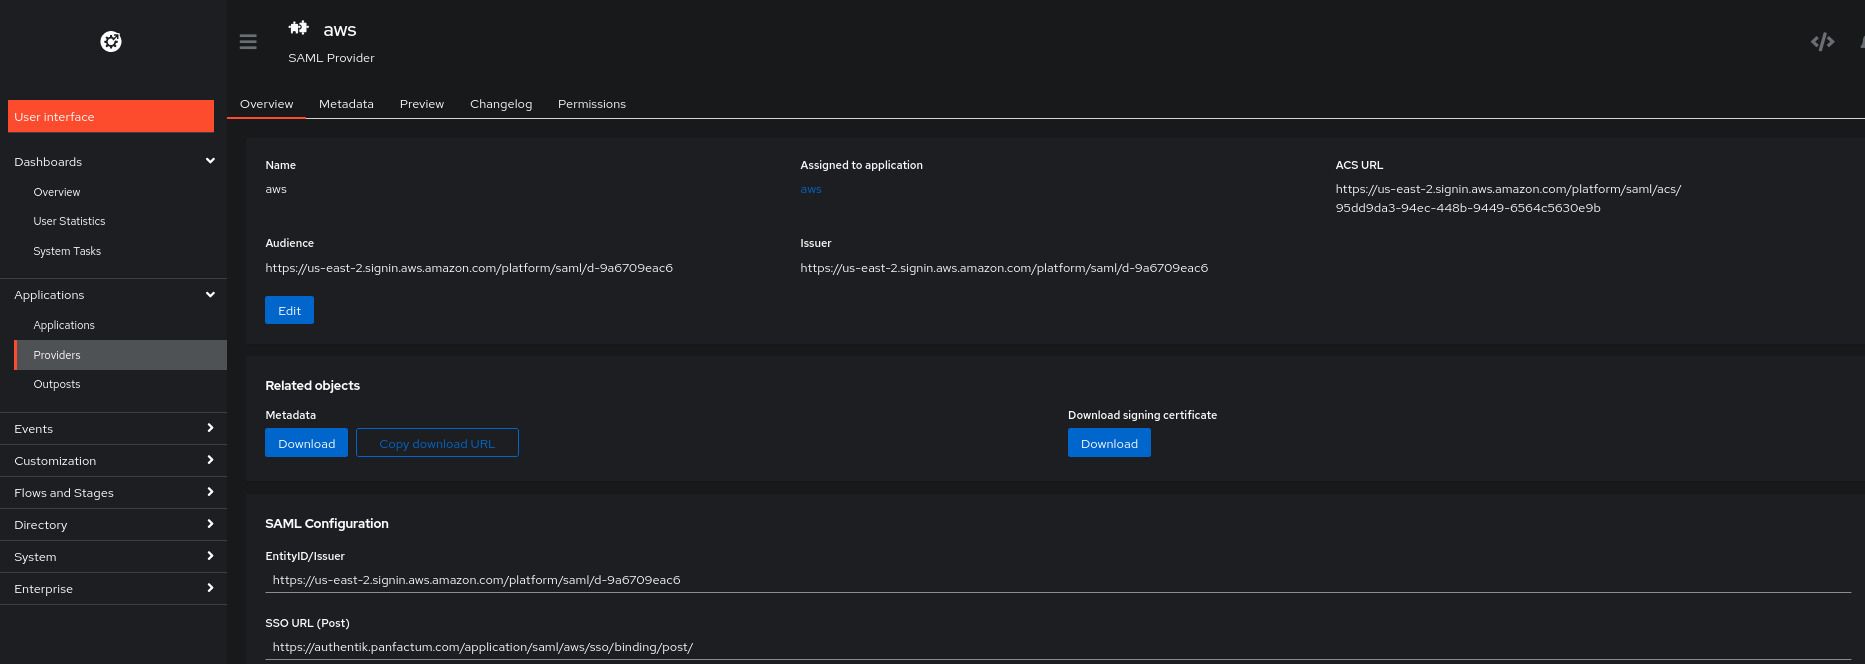Expand the Directory section

pyautogui.click(x=113, y=524)
